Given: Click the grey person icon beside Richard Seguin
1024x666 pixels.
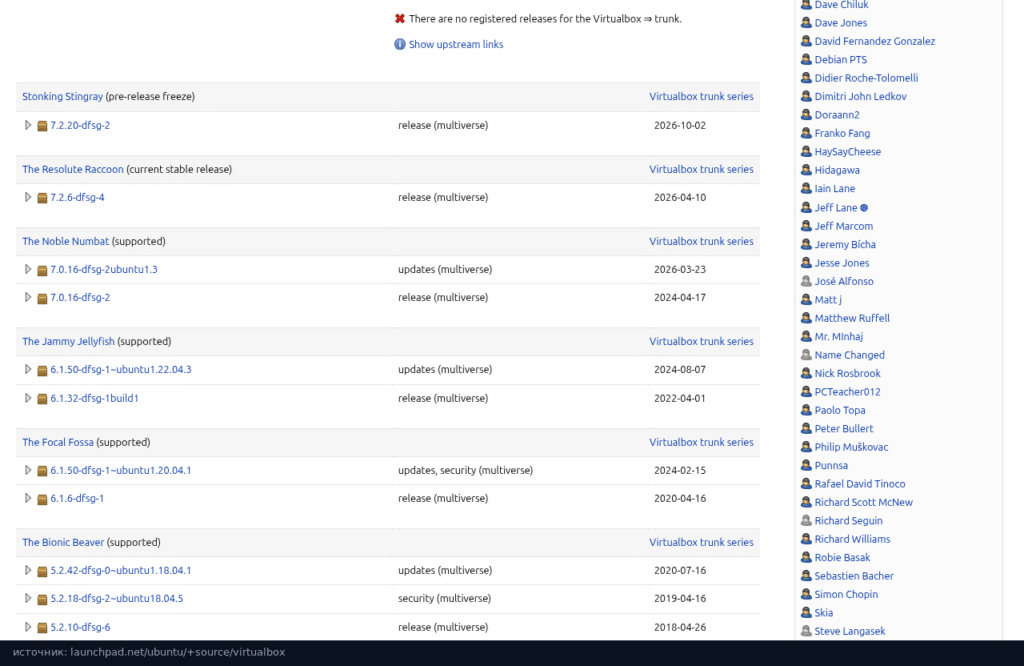Looking at the screenshot, I should tap(807, 521).
